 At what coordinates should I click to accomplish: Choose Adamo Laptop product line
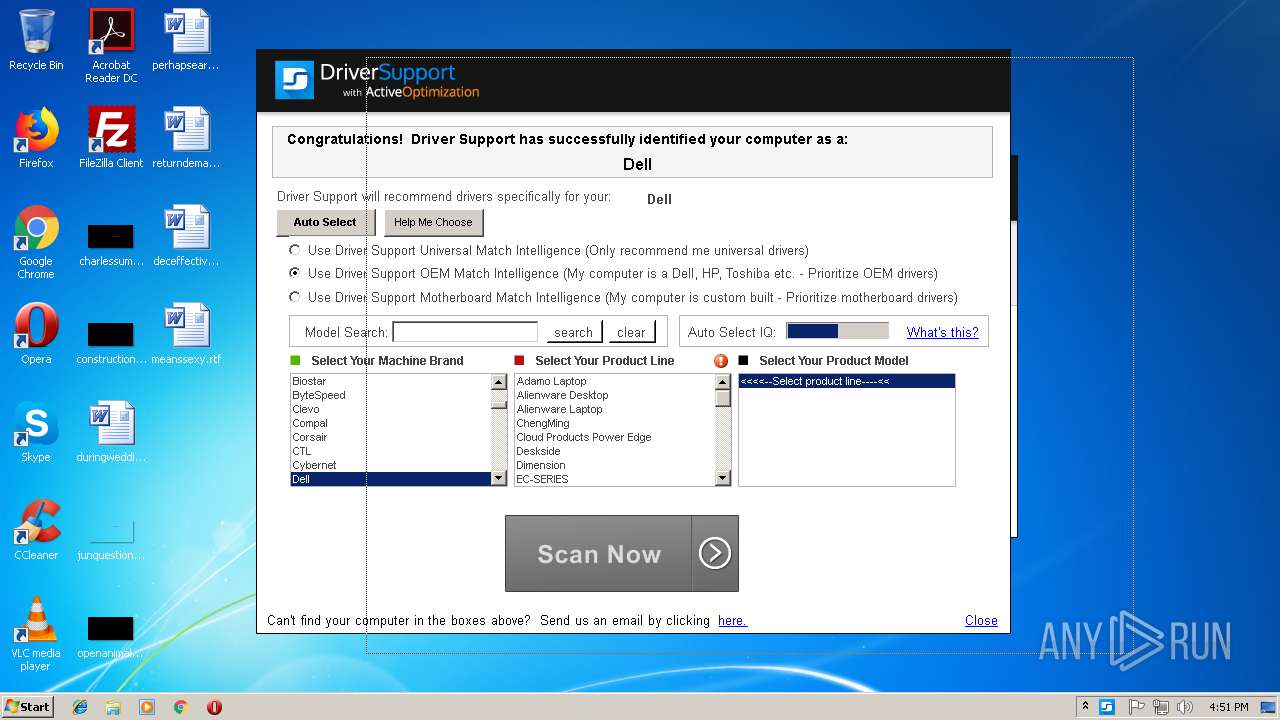tap(615, 381)
